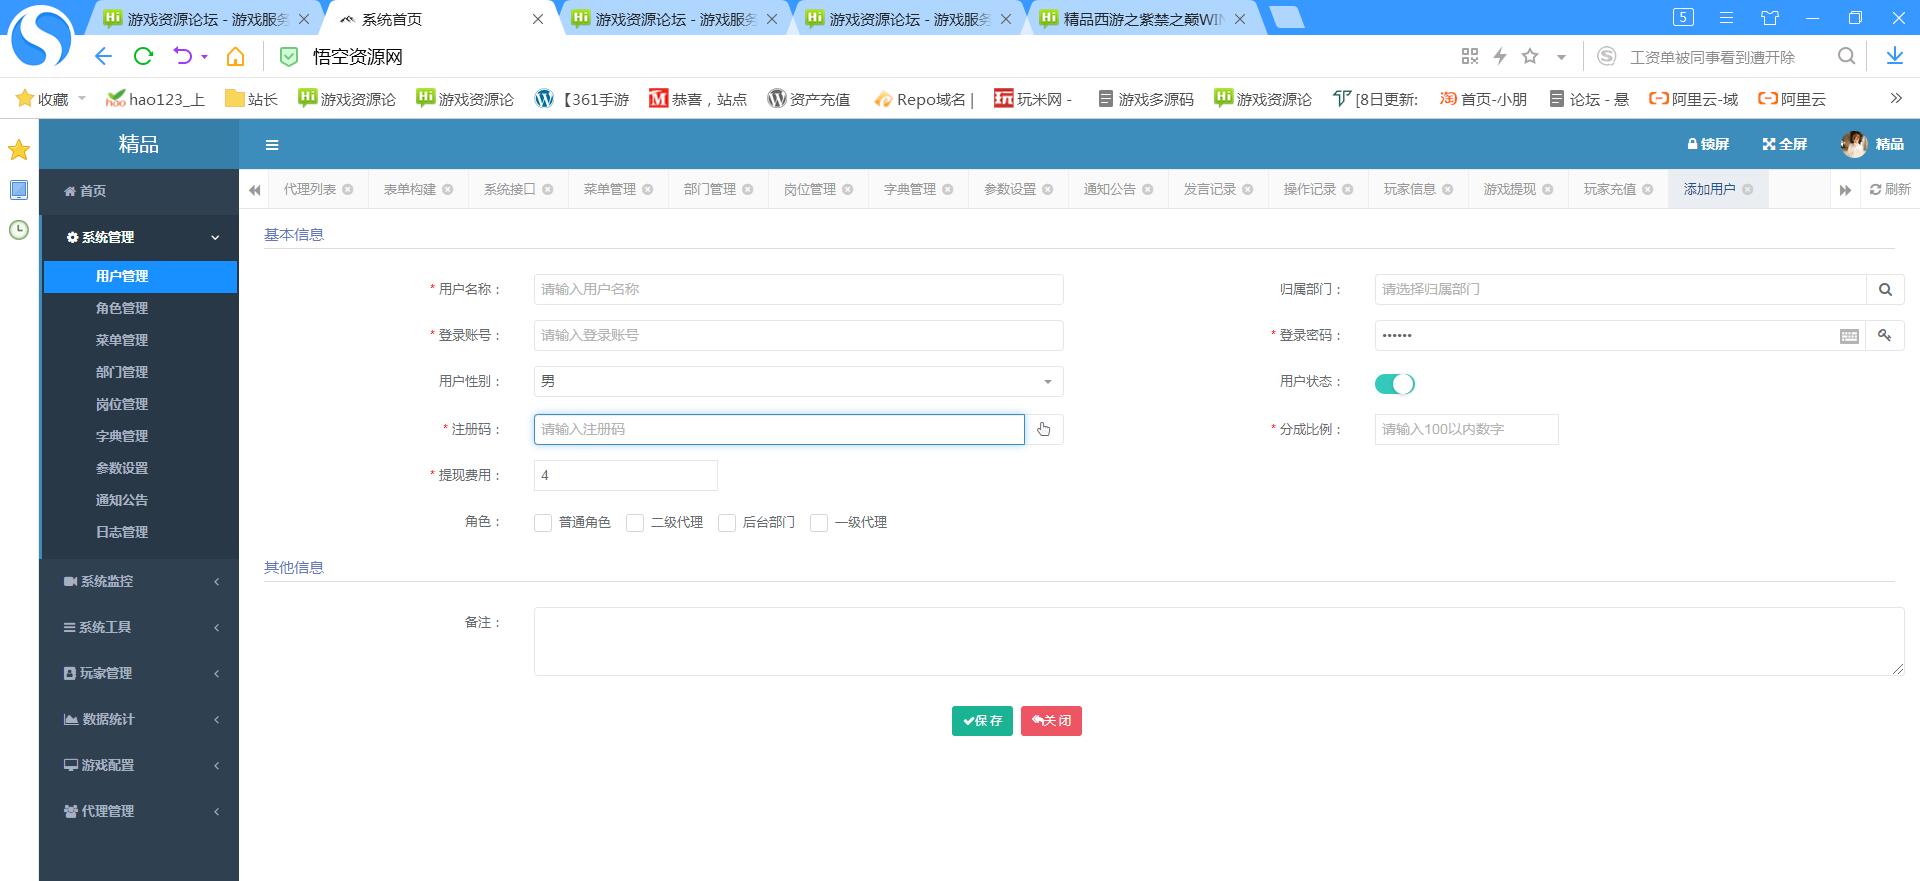Select 角色管理 in the sidebar
Screen dimensions: 1920x881
(122, 309)
